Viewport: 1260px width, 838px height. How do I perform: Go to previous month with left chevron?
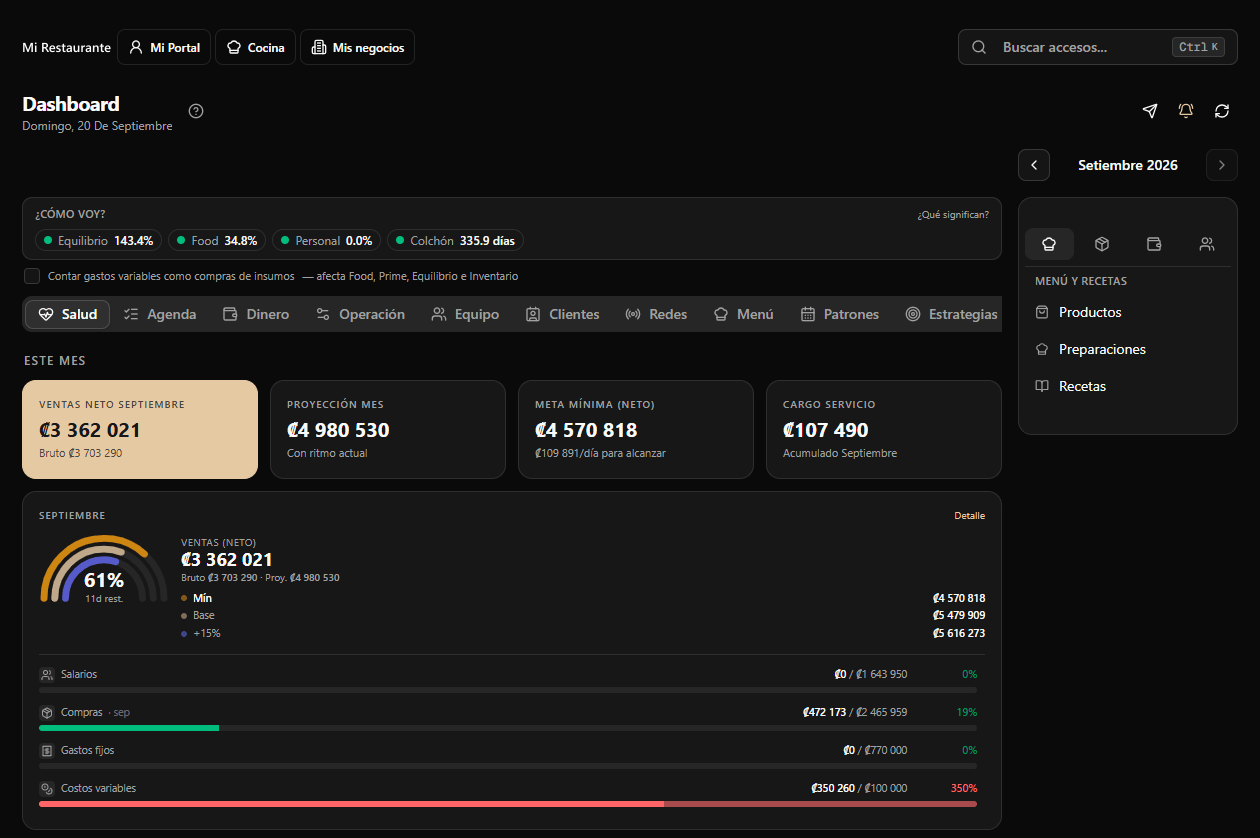click(1034, 165)
